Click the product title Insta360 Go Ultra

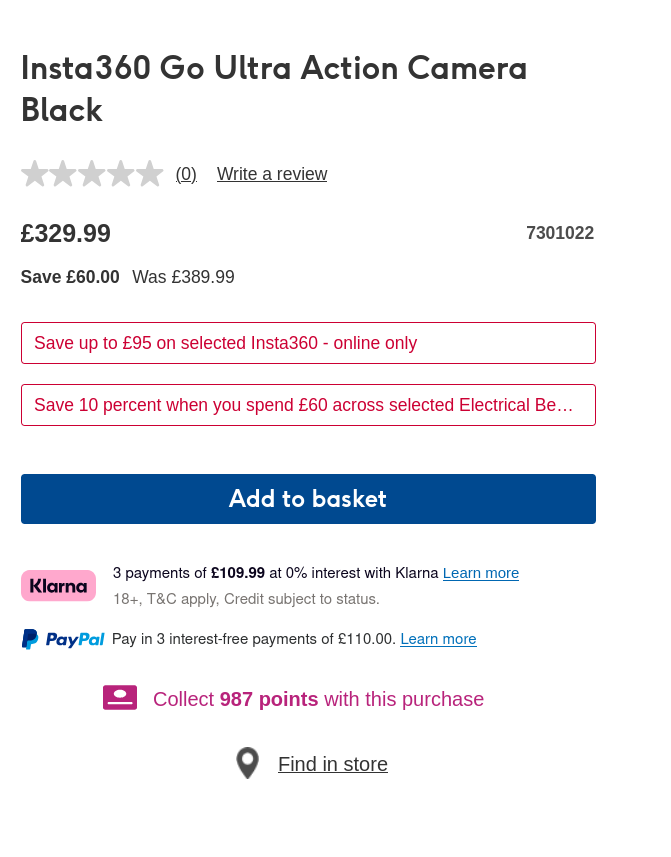tap(273, 88)
